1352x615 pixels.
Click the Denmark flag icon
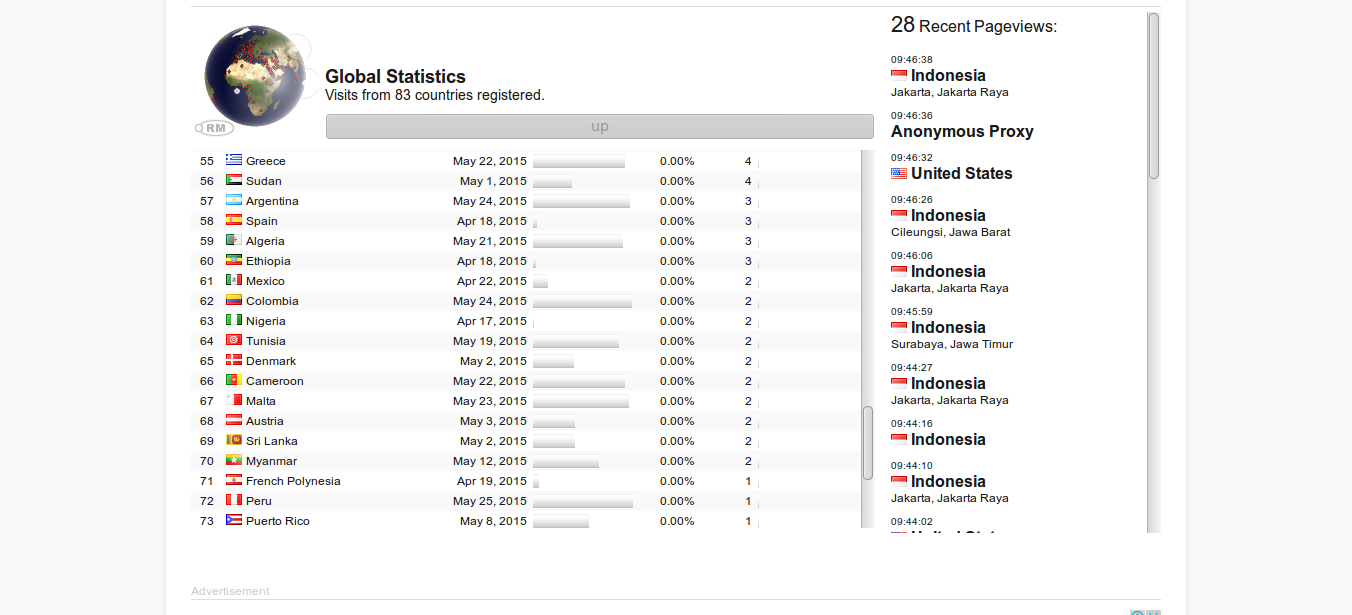click(234, 360)
